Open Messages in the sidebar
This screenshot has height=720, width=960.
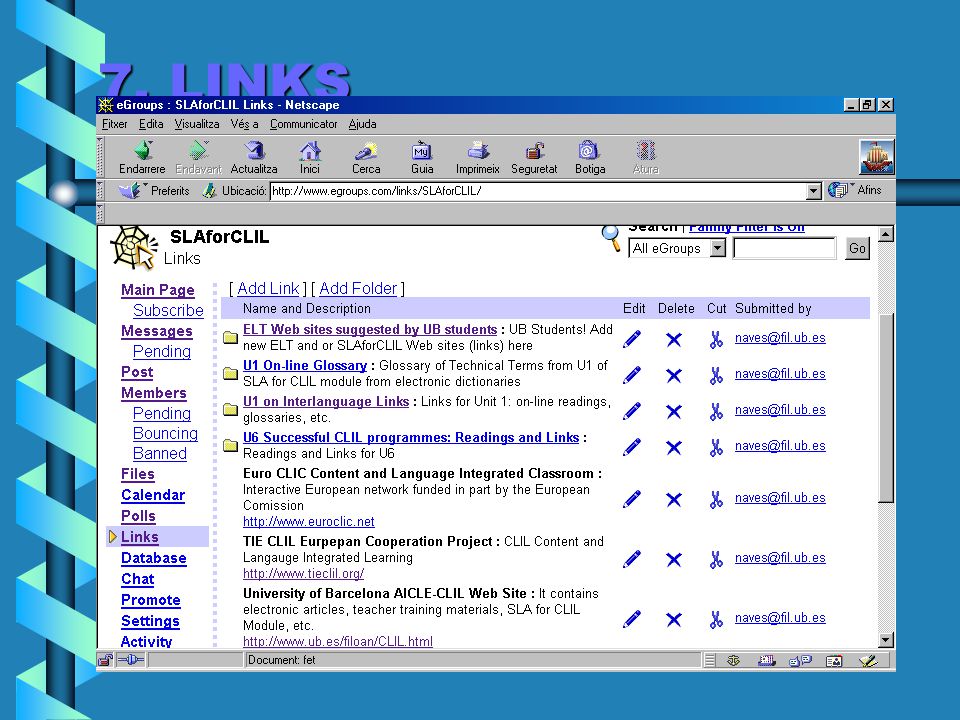pos(157,331)
